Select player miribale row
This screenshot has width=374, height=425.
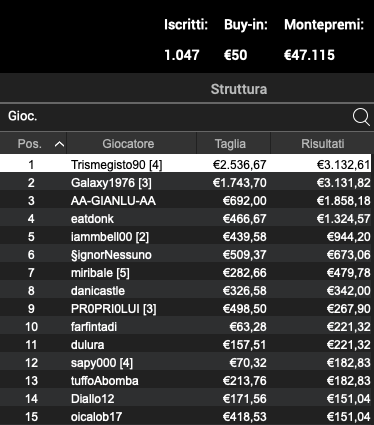pos(185,273)
